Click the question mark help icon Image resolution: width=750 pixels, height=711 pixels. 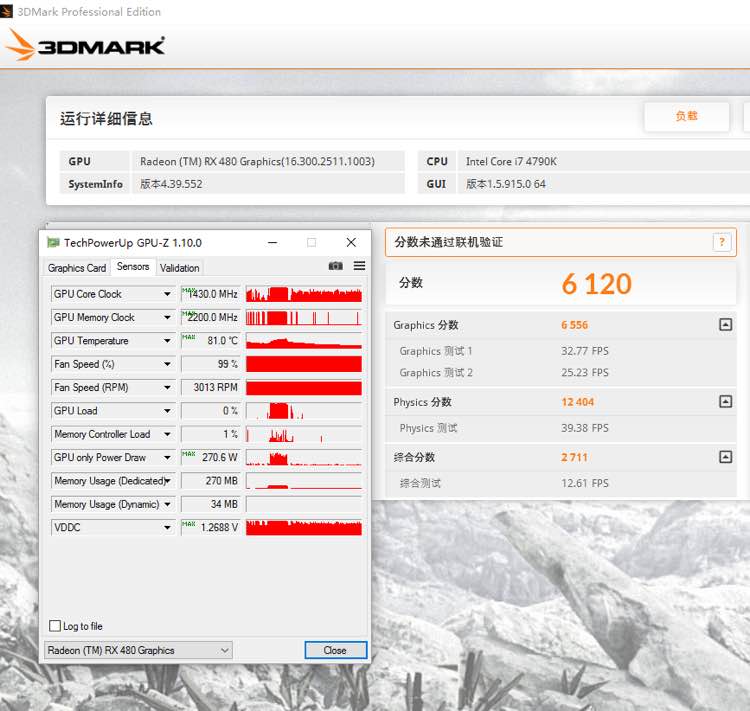click(722, 242)
